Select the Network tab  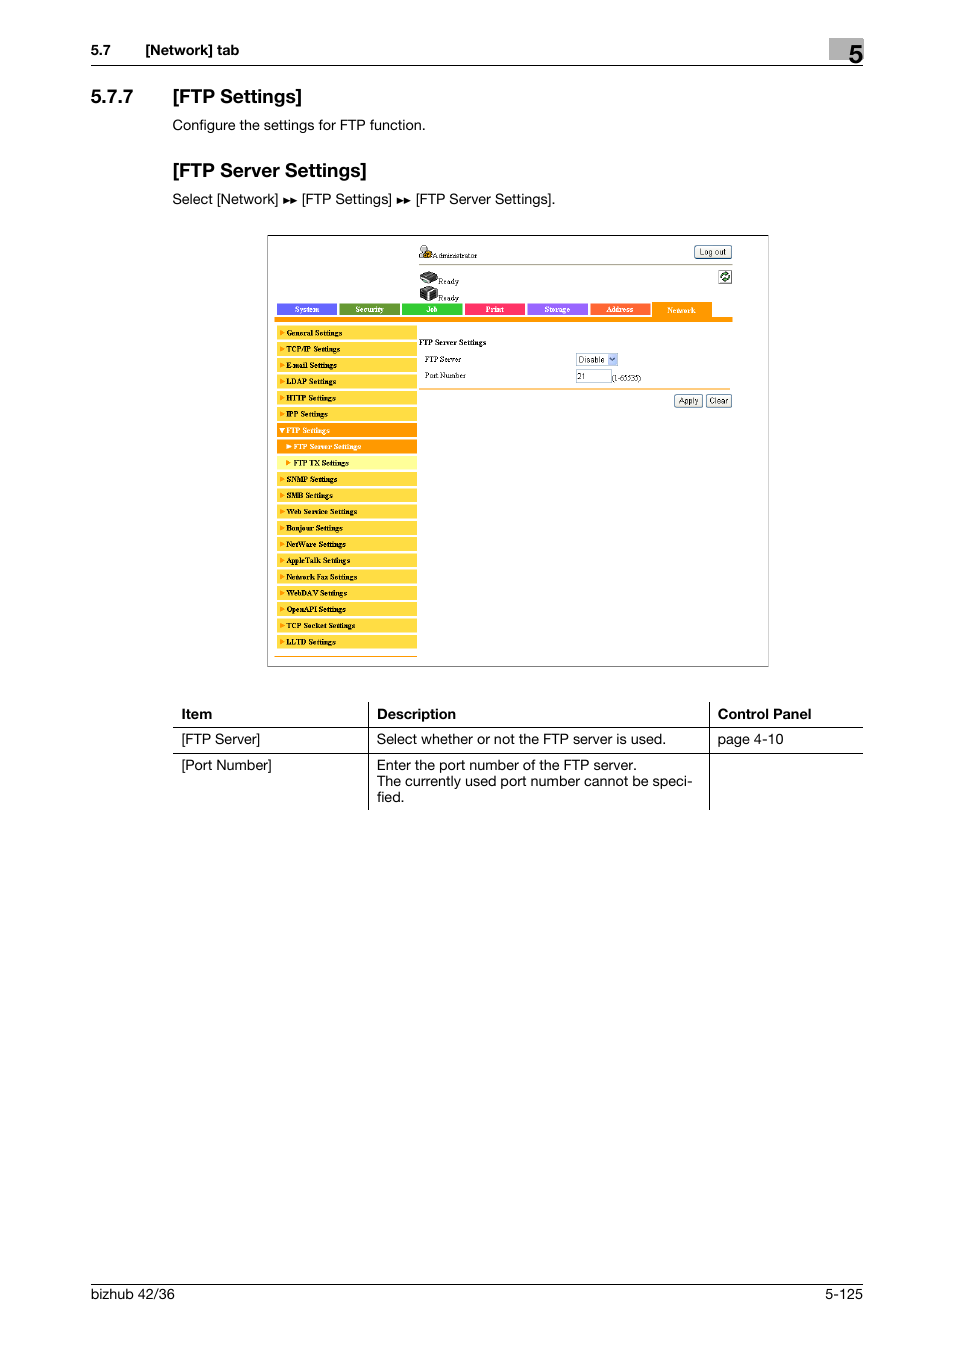point(682,310)
